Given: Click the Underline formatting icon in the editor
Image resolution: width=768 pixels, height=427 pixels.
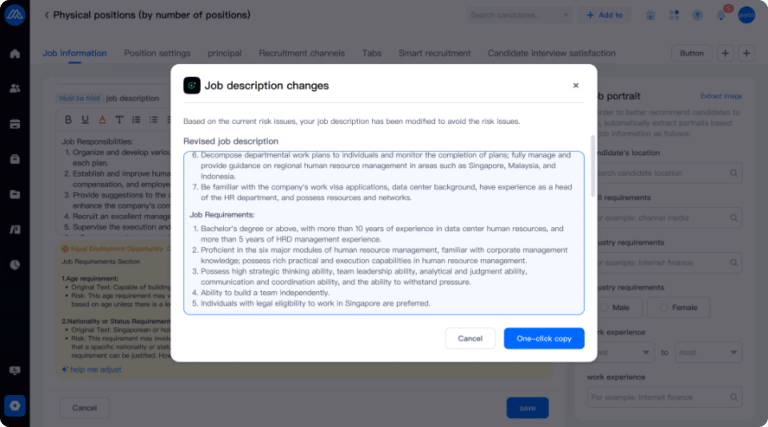Looking at the screenshot, I should pos(83,120).
